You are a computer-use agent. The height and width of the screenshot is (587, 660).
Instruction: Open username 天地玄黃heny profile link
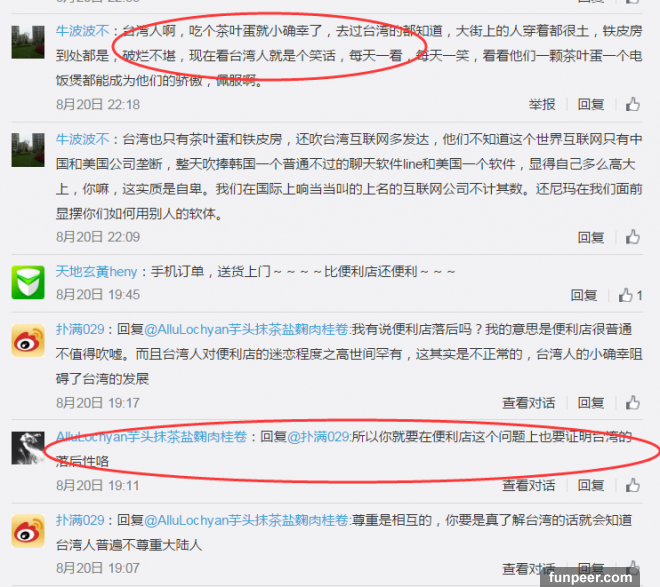coord(96,271)
